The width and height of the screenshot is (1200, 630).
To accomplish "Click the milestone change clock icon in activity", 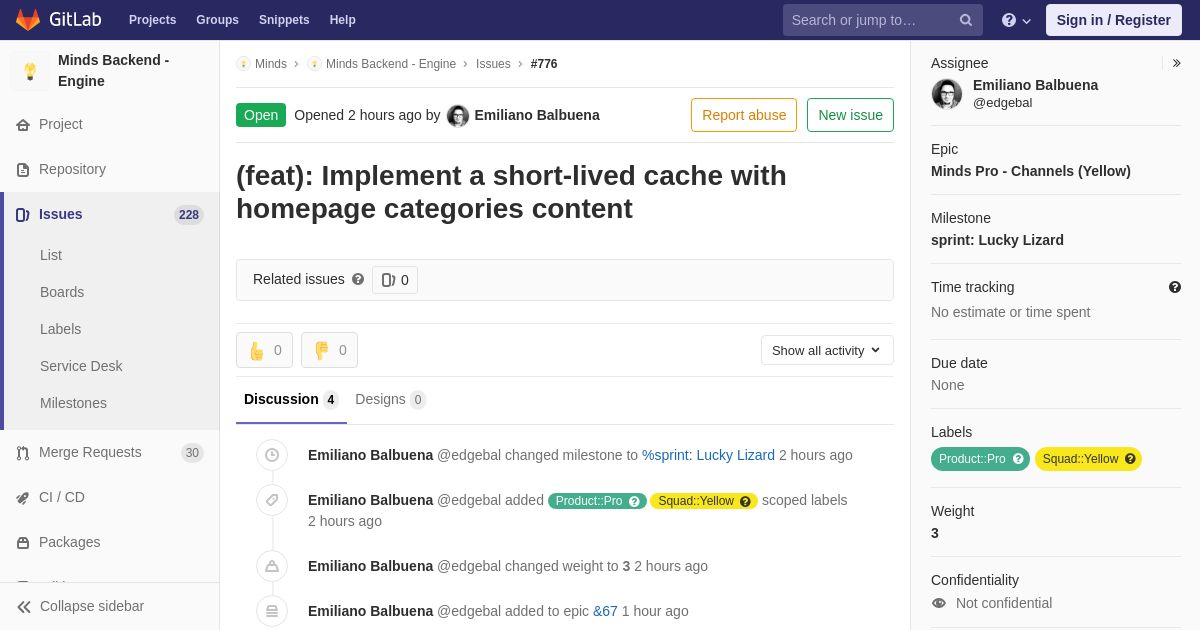I will coord(272,455).
